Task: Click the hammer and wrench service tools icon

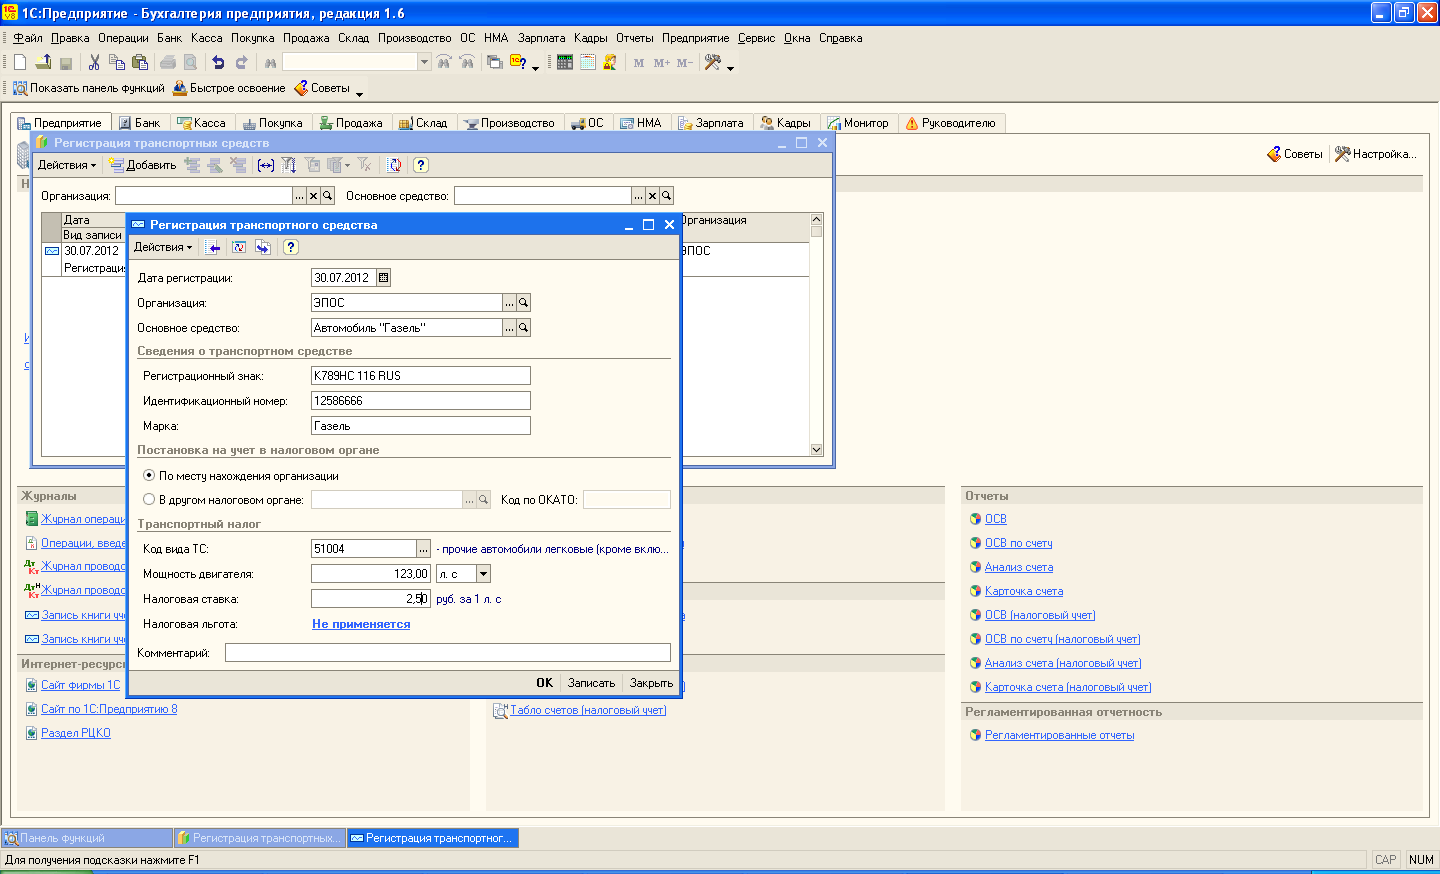Action: coord(713,62)
